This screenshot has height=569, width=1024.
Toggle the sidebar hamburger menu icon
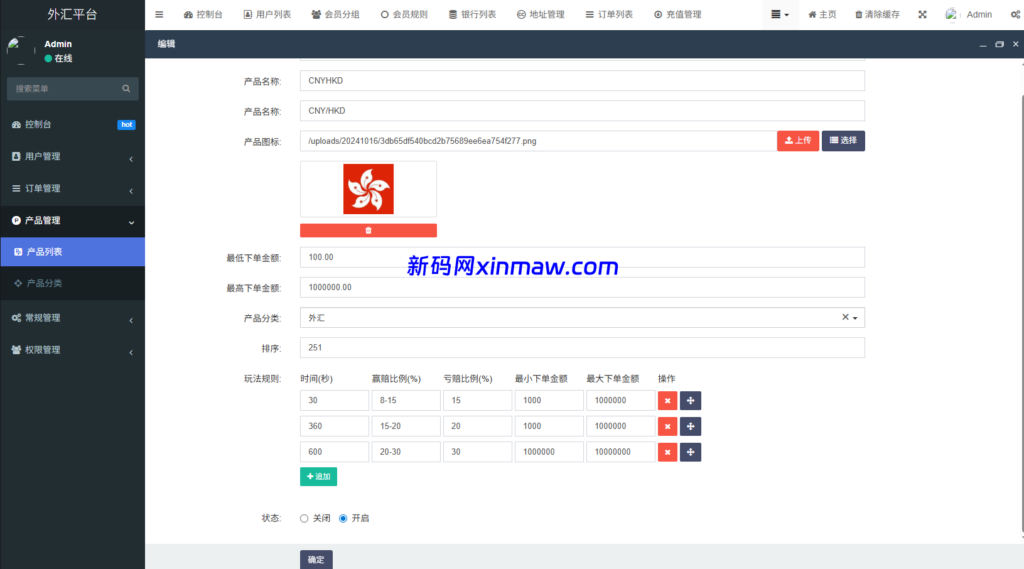pos(159,14)
